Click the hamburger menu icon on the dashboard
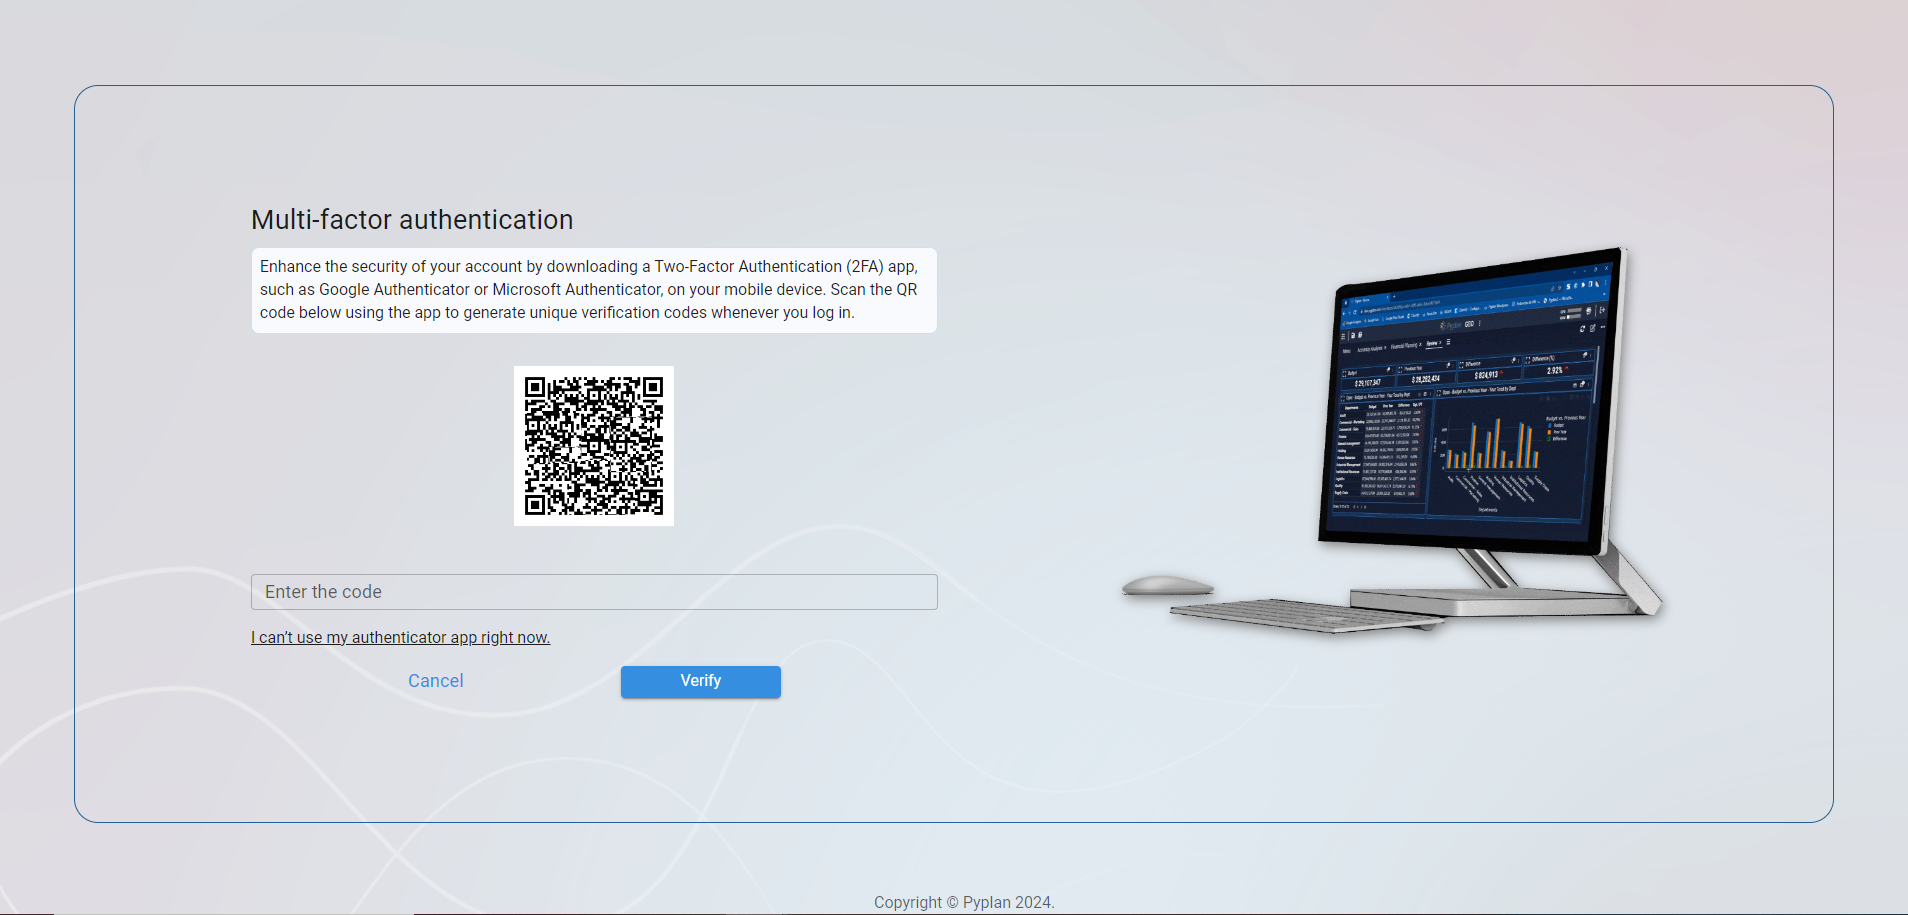This screenshot has height=915, width=1908. click(x=1343, y=336)
